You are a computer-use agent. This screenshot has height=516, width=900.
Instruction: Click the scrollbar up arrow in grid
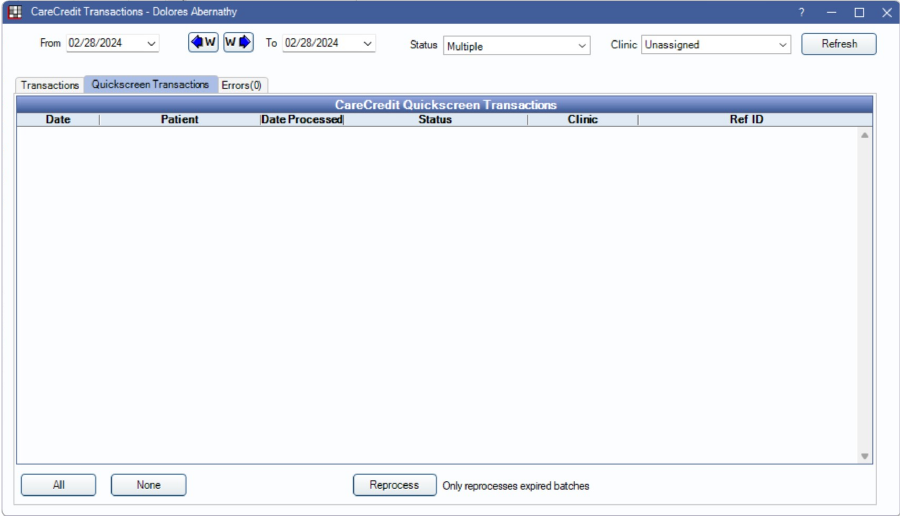(x=864, y=135)
